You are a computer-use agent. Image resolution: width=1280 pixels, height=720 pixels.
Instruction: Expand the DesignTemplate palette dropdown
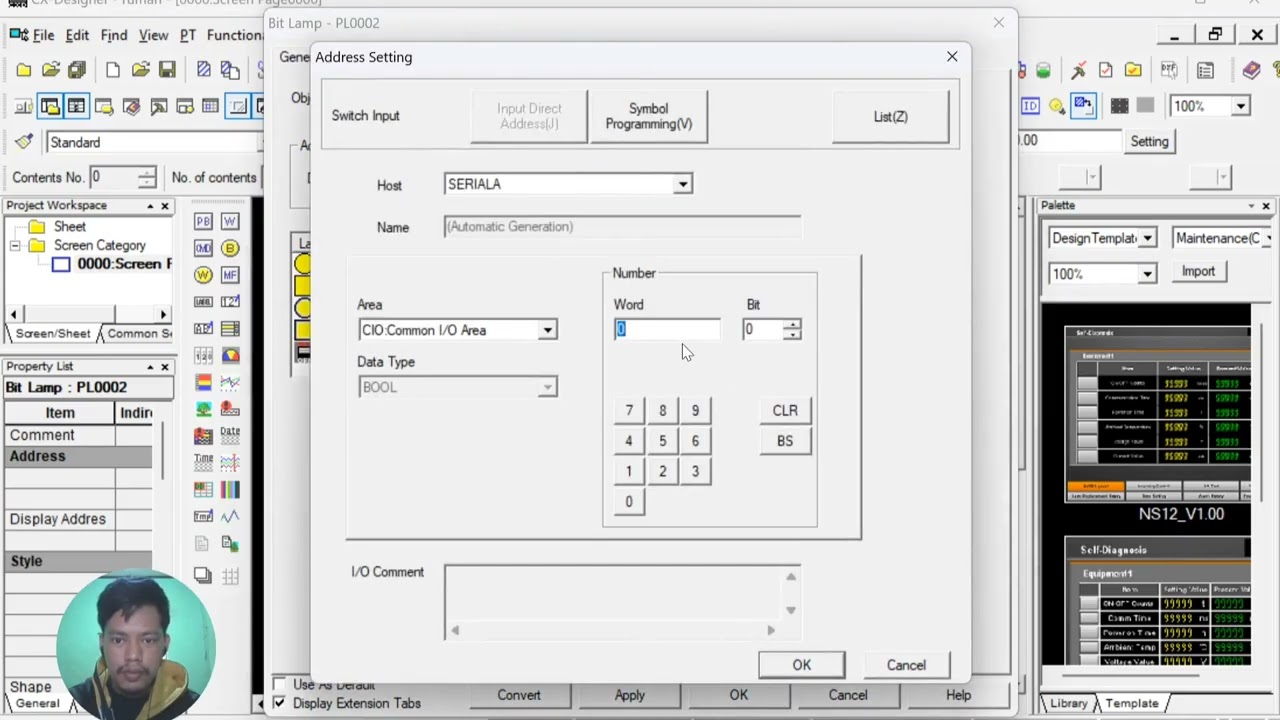[1148, 238]
